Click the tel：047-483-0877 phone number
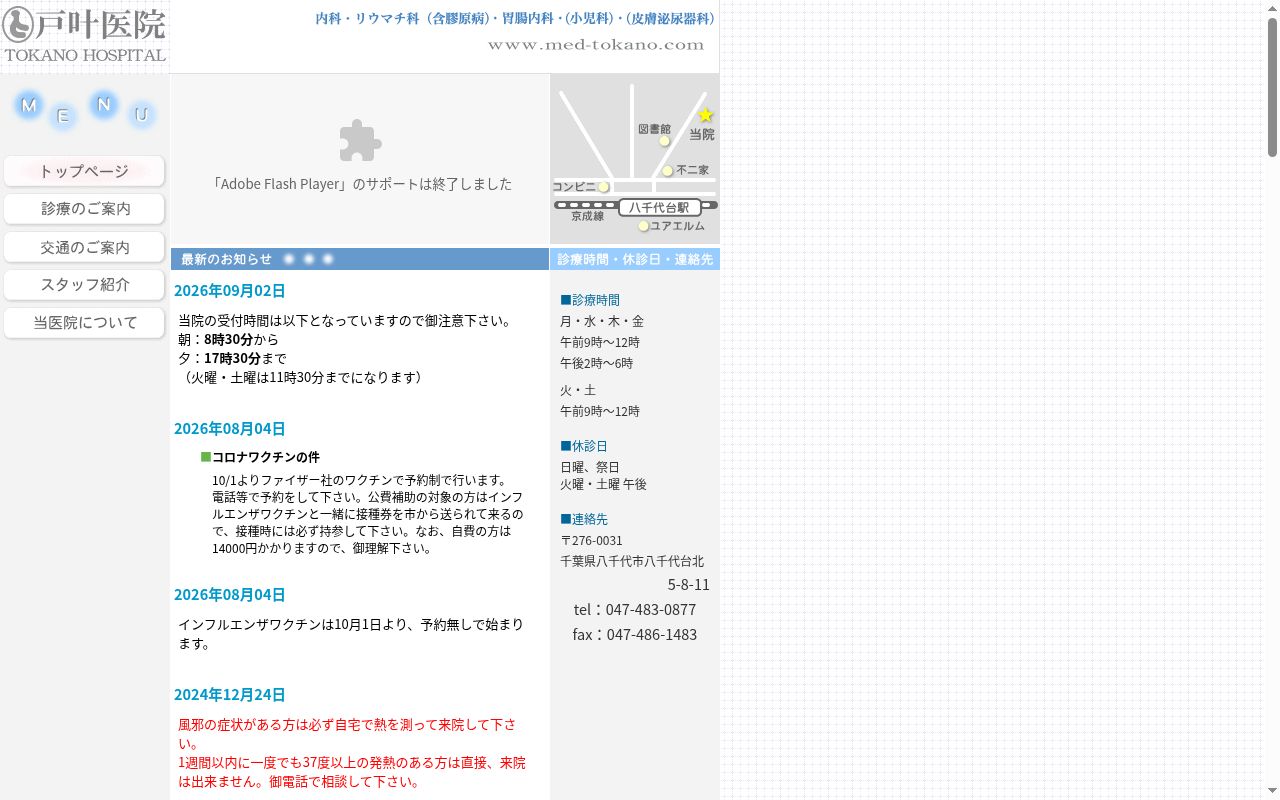The image size is (1280, 800). (635, 610)
